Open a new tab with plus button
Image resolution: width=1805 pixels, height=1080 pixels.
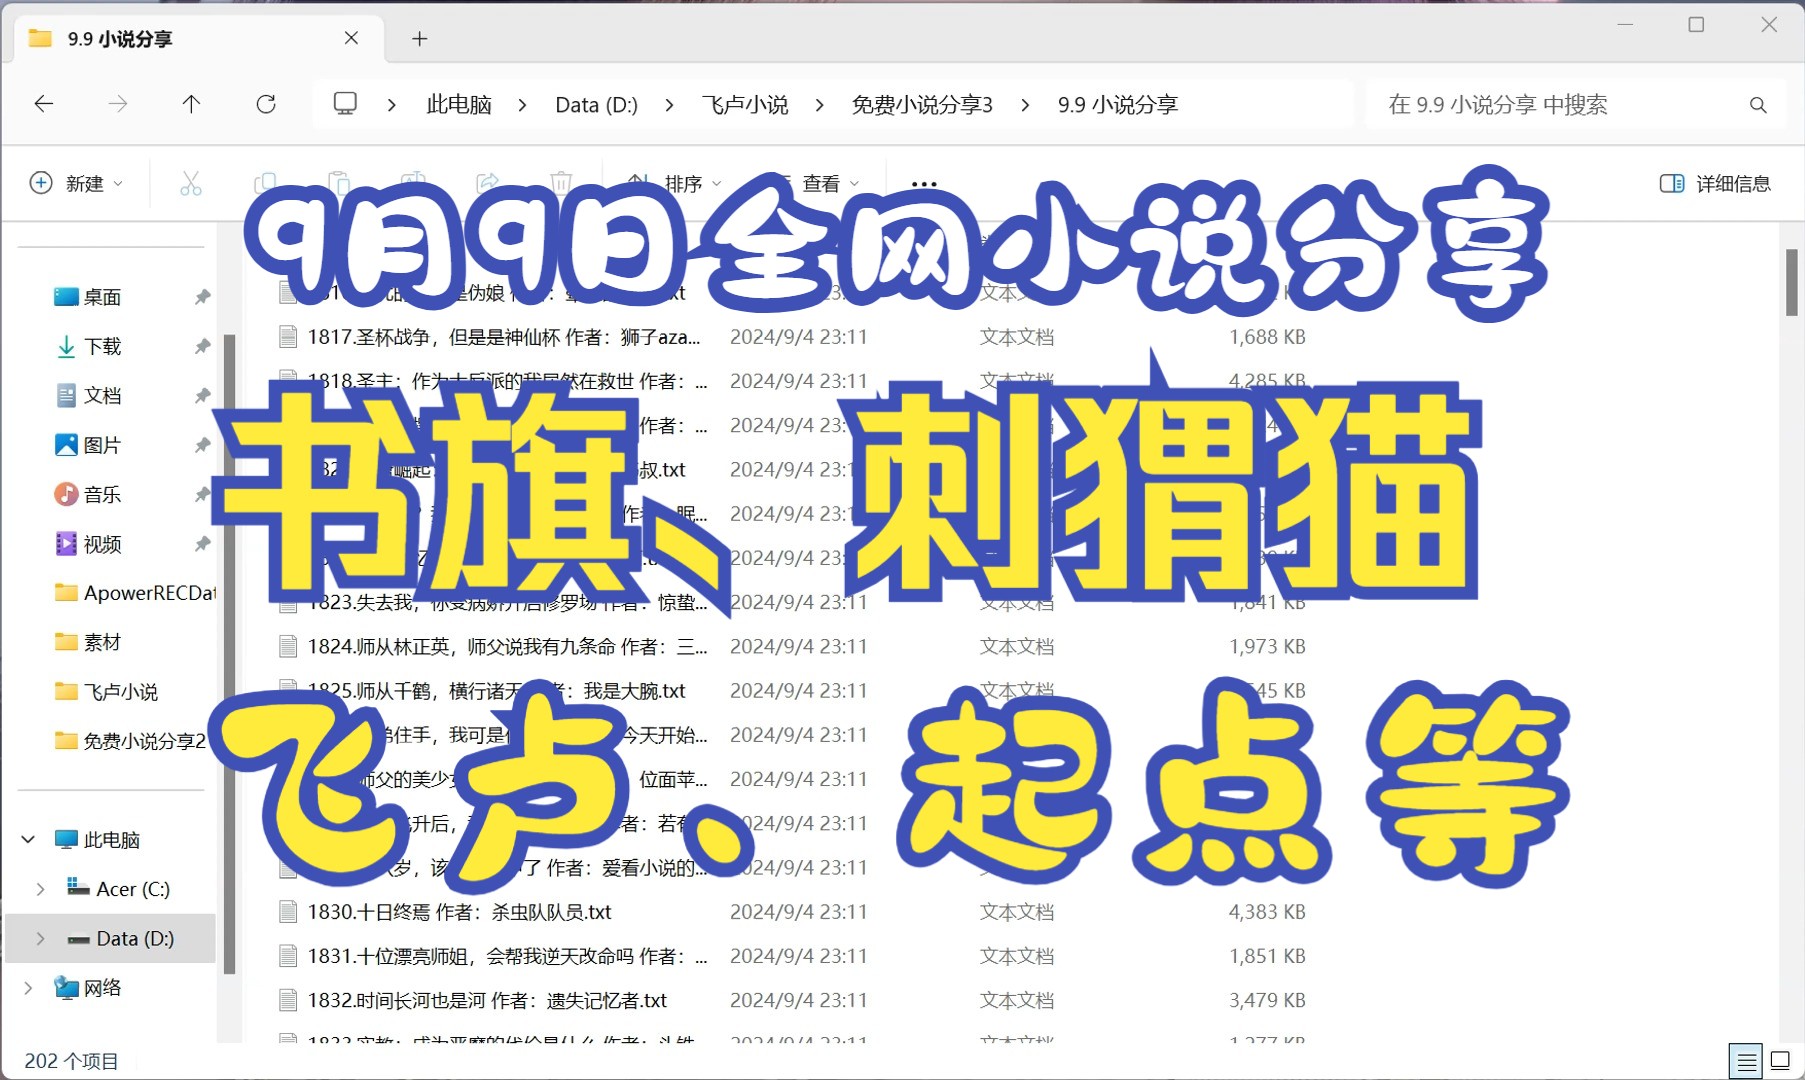click(420, 39)
